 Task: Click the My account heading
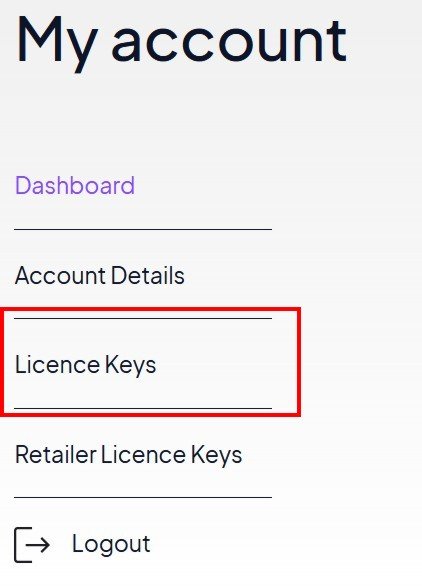point(181,42)
